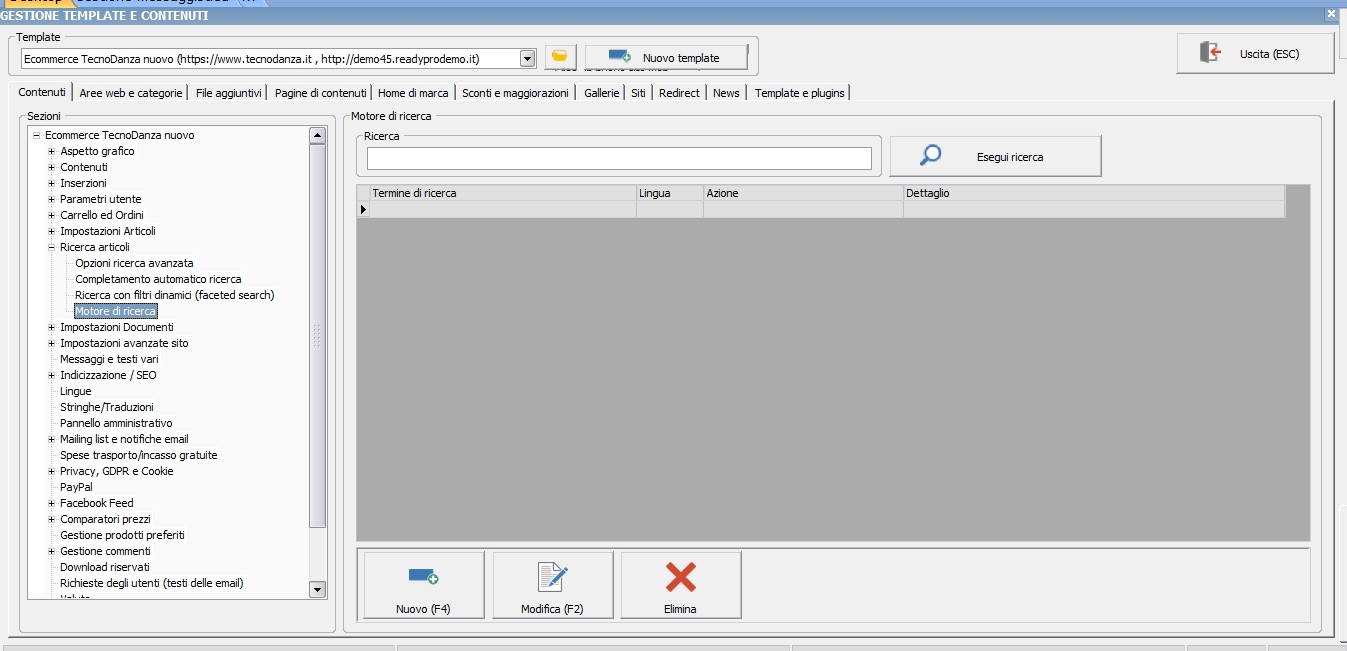Expand the Indicizzazione / SEO node
This screenshot has width=1347, height=651.
[x=52, y=375]
